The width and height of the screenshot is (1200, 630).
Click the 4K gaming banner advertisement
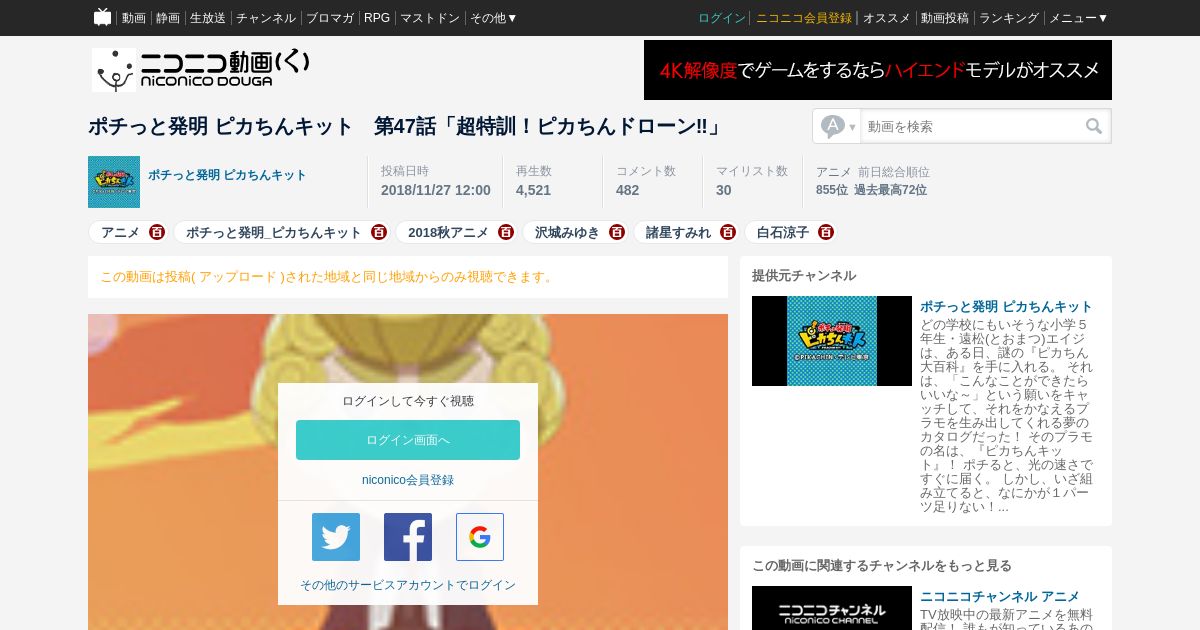click(878, 70)
